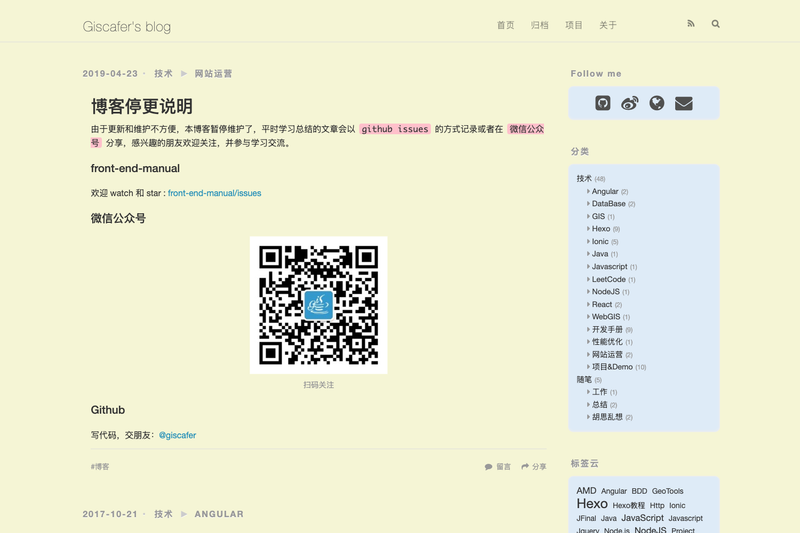The image size is (800, 533).
Task: Open ANGULAR category of 2017-10-21 post
Action: click(219, 514)
